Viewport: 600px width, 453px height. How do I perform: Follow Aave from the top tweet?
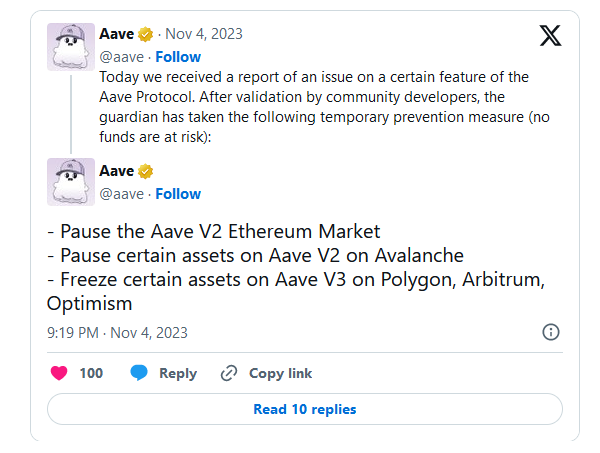178,56
